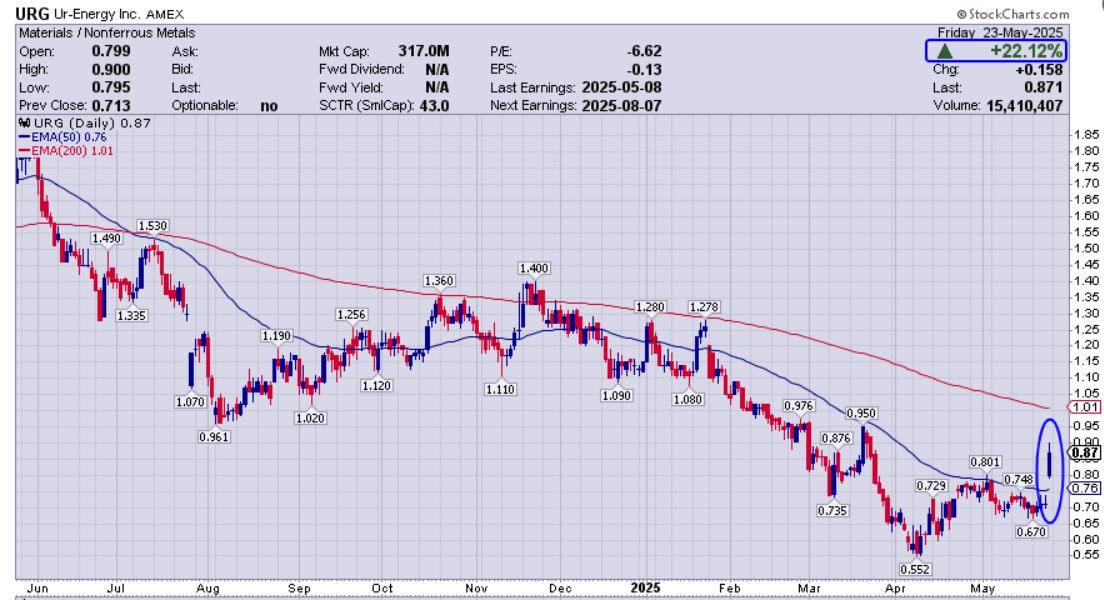Click the 1.080 low price label

[x=688, y=399]
